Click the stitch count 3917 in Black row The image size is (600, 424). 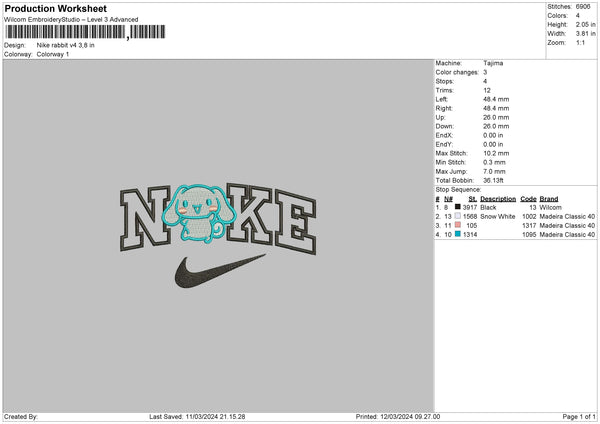point(470,207)
